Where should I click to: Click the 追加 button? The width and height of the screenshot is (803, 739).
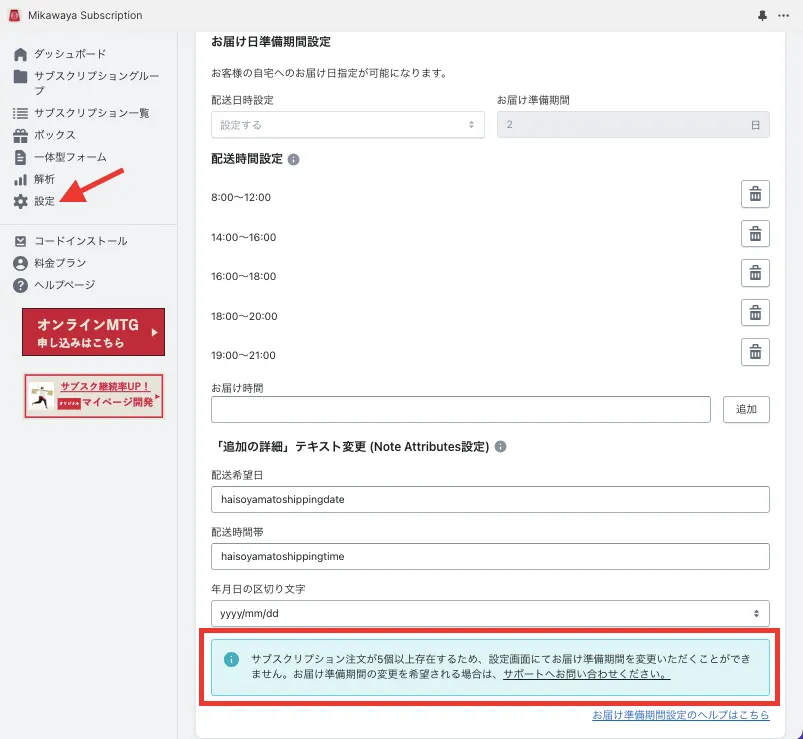point(746,409)
